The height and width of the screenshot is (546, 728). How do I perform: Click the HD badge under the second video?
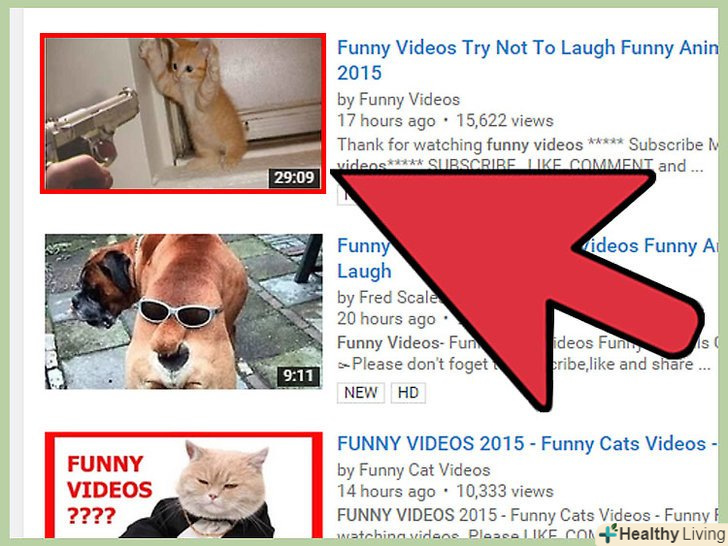point(408,393)
